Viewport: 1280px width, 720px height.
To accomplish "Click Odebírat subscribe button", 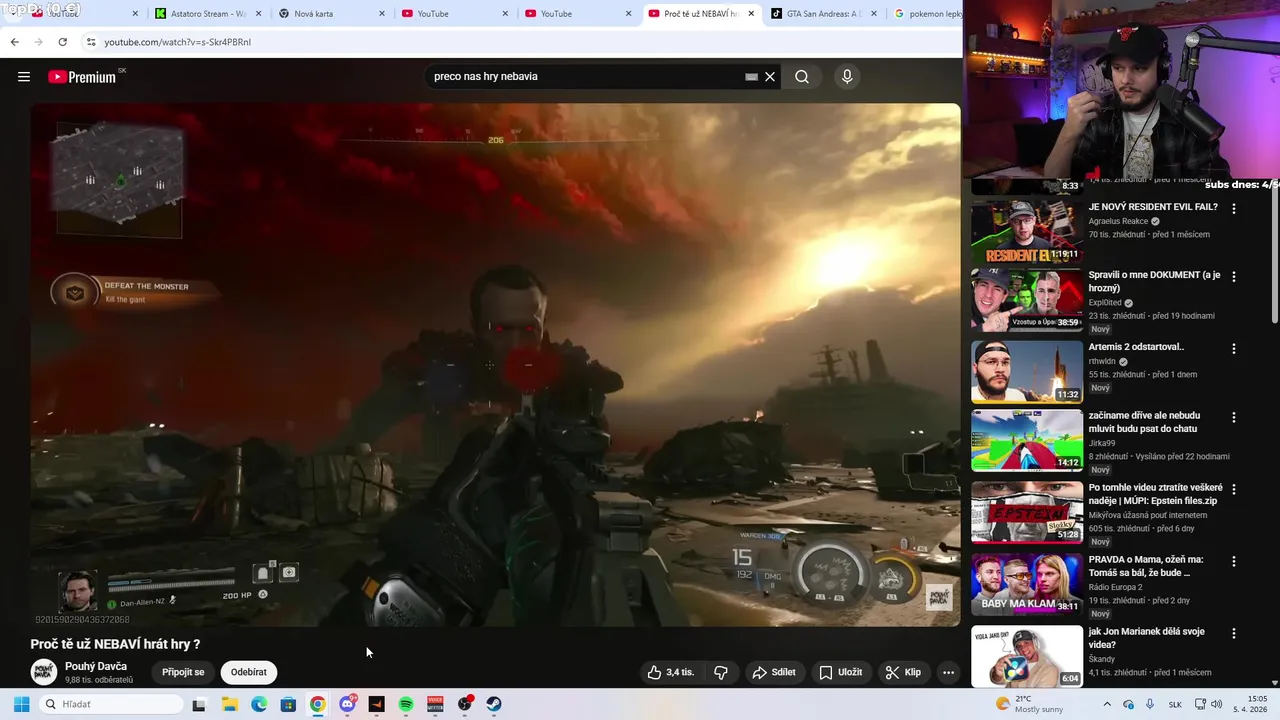I will click(x=249, y=672).
